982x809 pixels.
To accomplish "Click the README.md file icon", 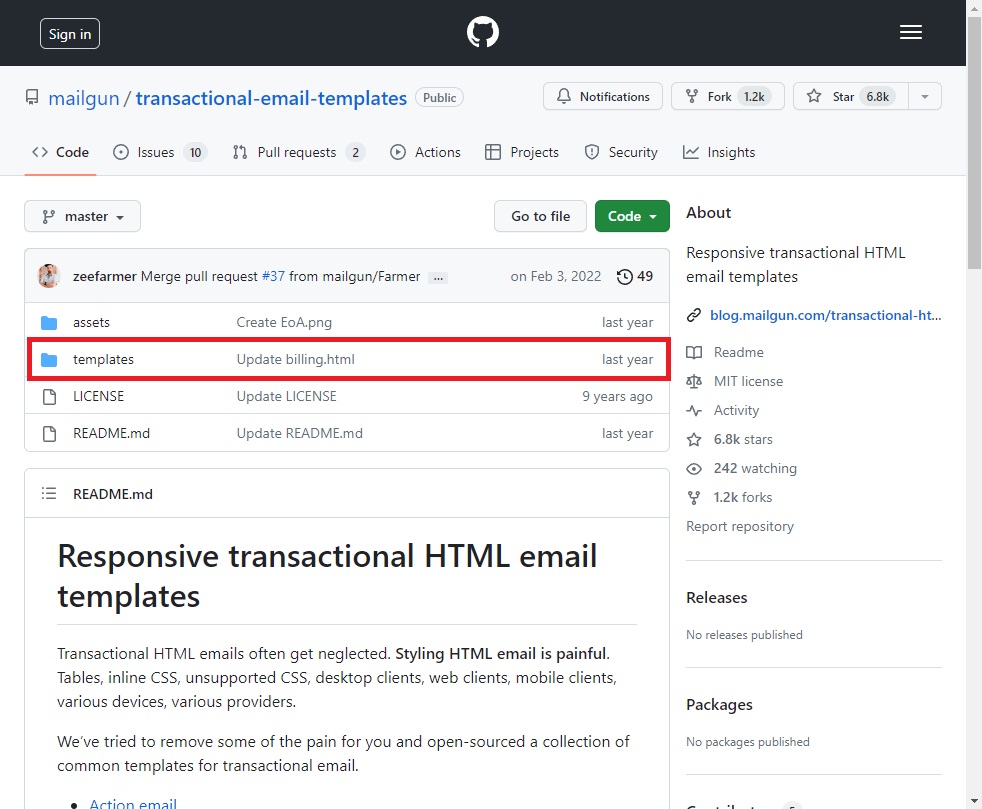I will click(x=49, y=433).
